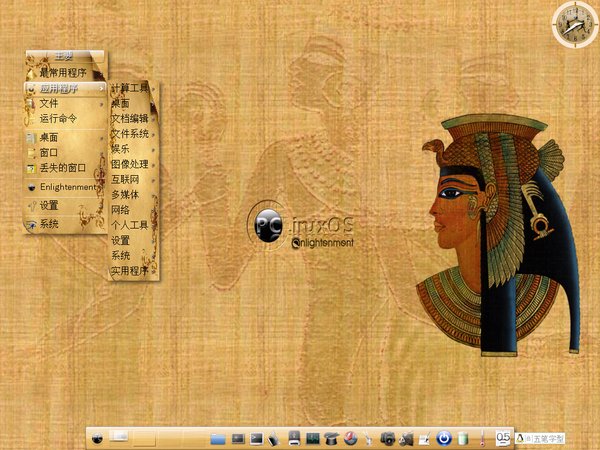This screenshot has width=600, height=450.
Task: Expand the 桌面 submenu in main menu
Action: pos(50,136)
